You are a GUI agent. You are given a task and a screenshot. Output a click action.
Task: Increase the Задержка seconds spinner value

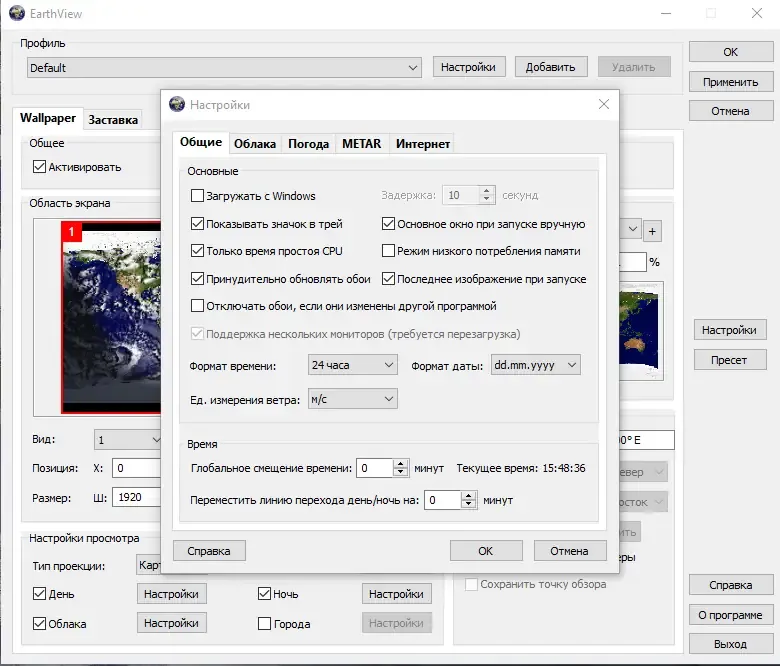(487, 190)
